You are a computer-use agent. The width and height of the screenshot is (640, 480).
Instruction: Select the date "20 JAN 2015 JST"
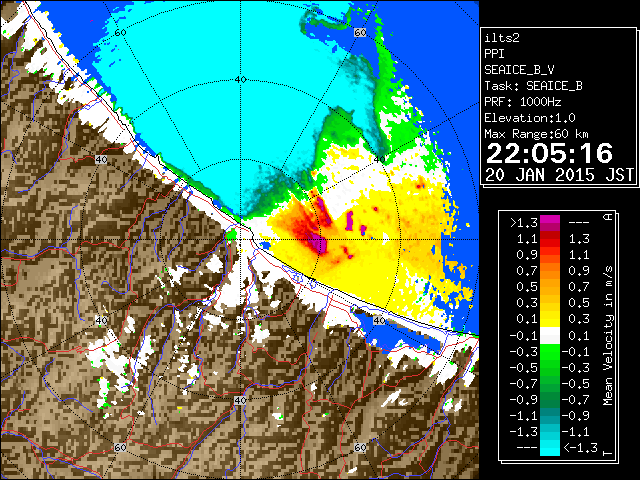click(x=559, y=175)
